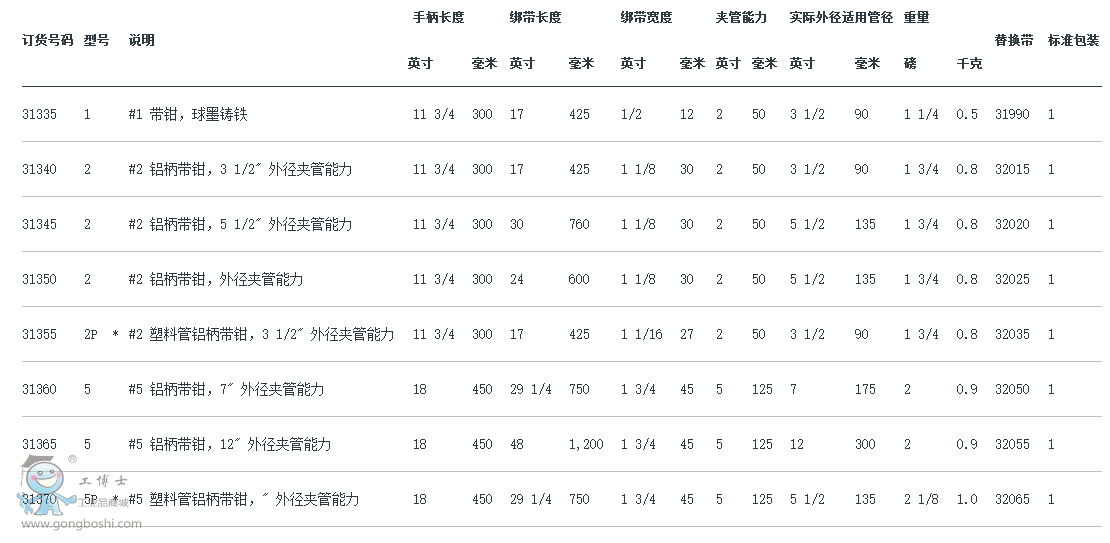1110x543 pixels.
Task: Click order number 31345 cell
Action: (x=39, y=224)
